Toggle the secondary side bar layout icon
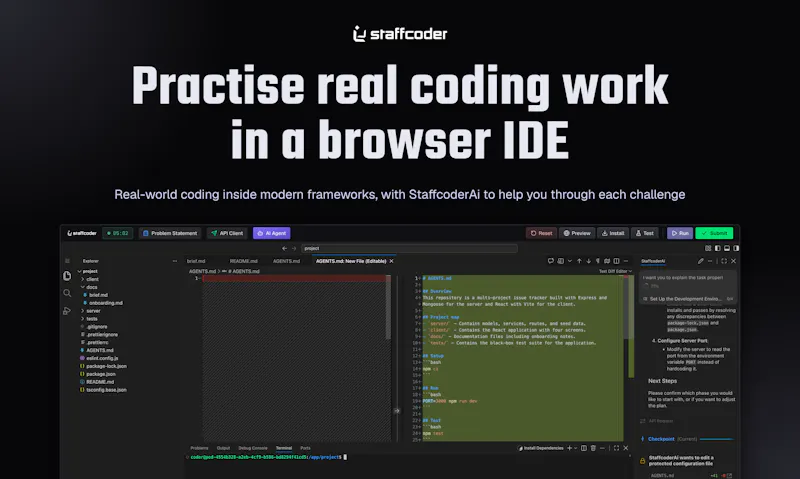 point(736,248)
